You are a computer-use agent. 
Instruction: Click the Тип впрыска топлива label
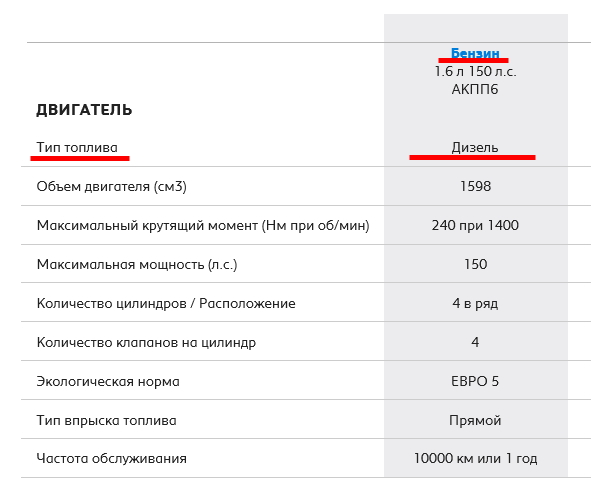click(x=106, y=420)
